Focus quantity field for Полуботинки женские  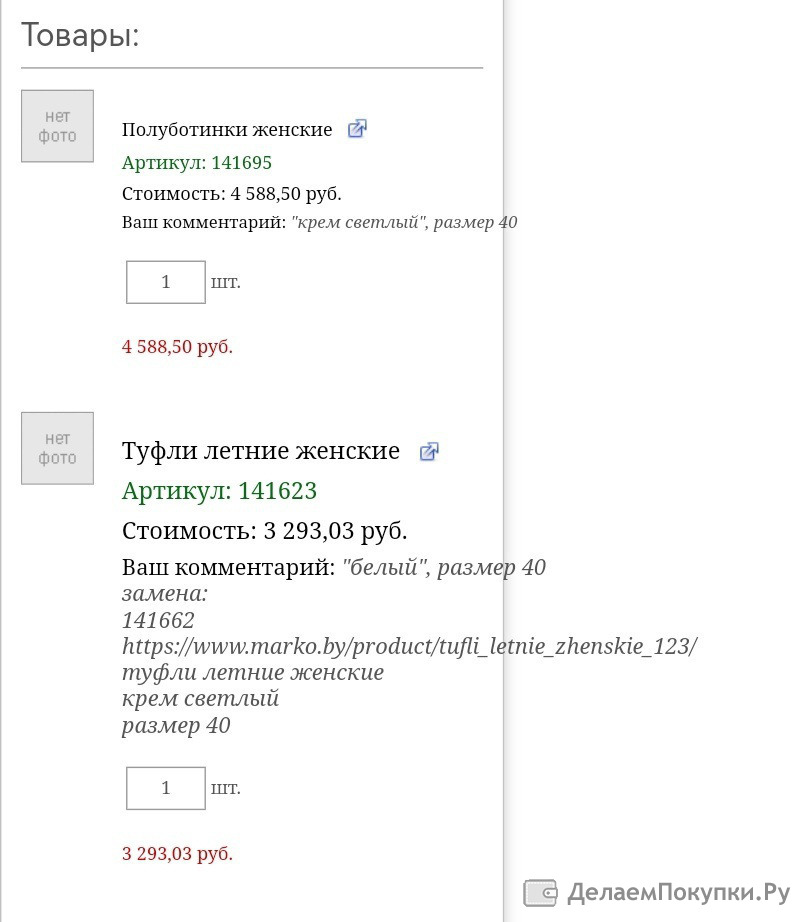[x=166, y=282]
